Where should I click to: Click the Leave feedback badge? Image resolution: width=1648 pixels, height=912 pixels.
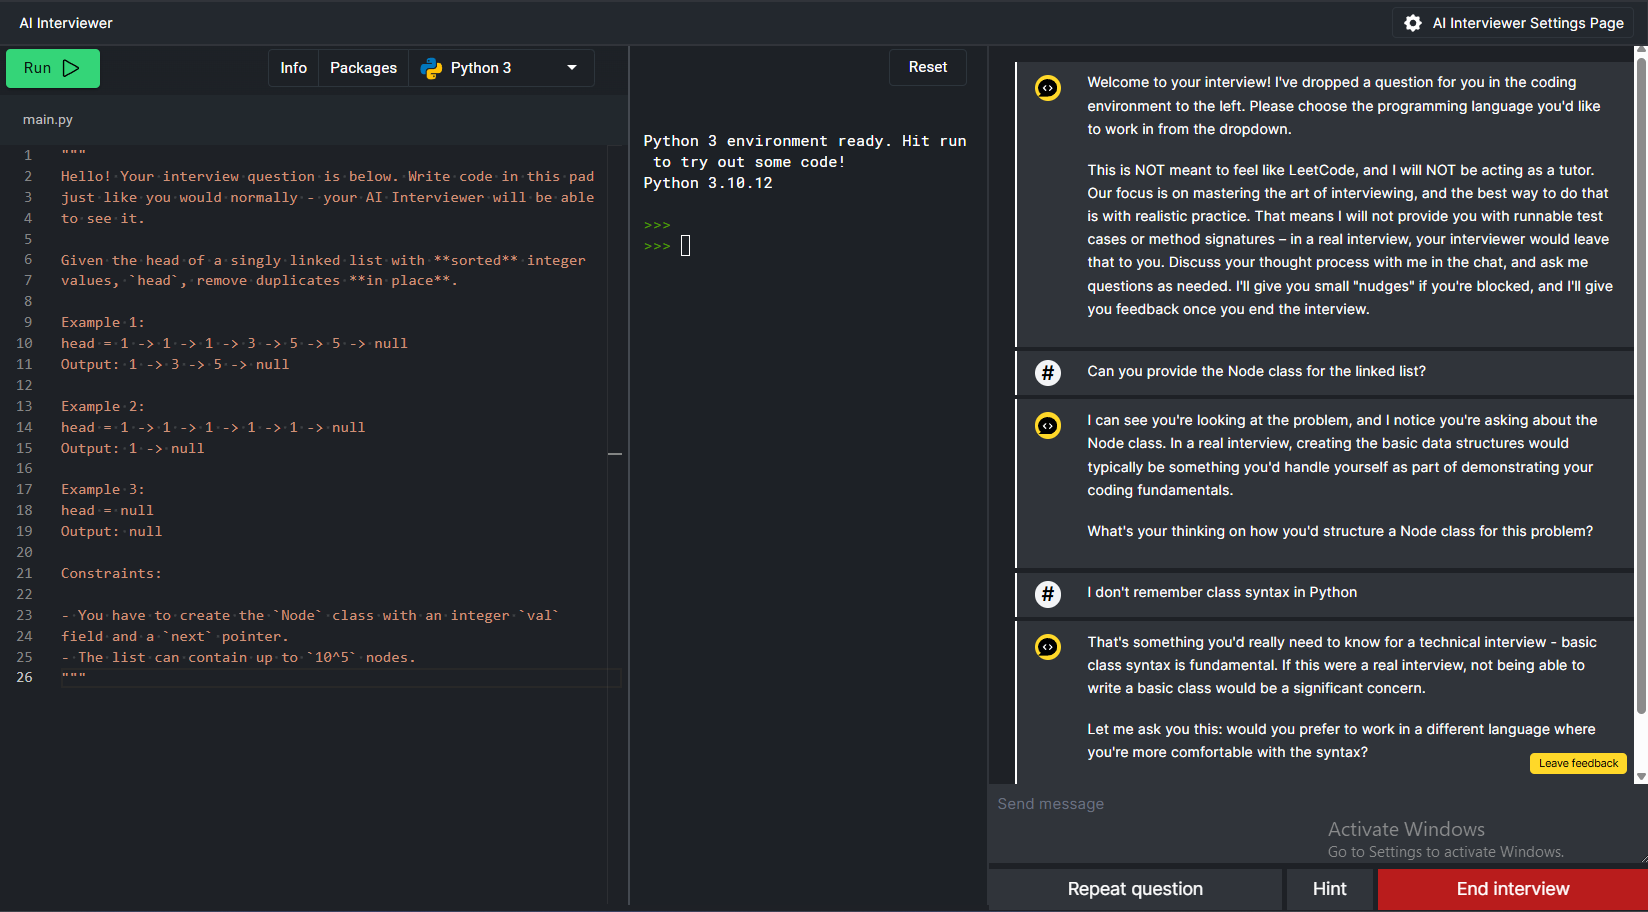(1577, 763)
